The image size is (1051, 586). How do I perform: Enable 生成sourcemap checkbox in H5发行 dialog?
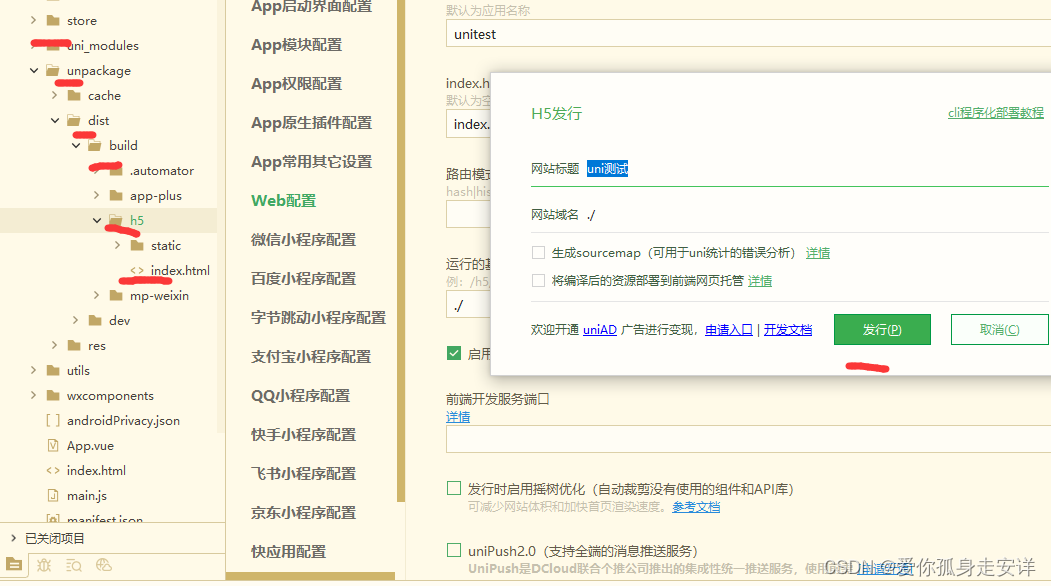click(538, 252)
